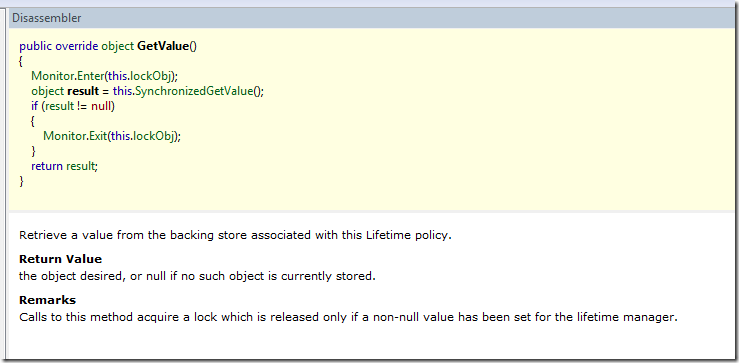Click the result identifier in the return statement
The height and width of the screenshot is (363, 739).
click(81, 166)
